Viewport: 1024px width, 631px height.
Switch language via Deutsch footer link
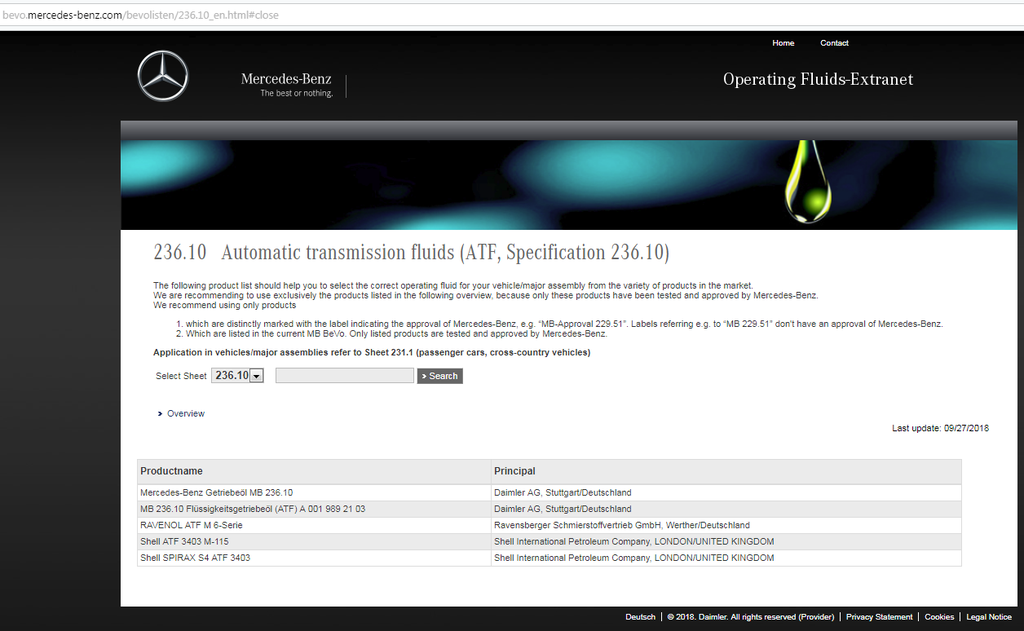[640, 617]
